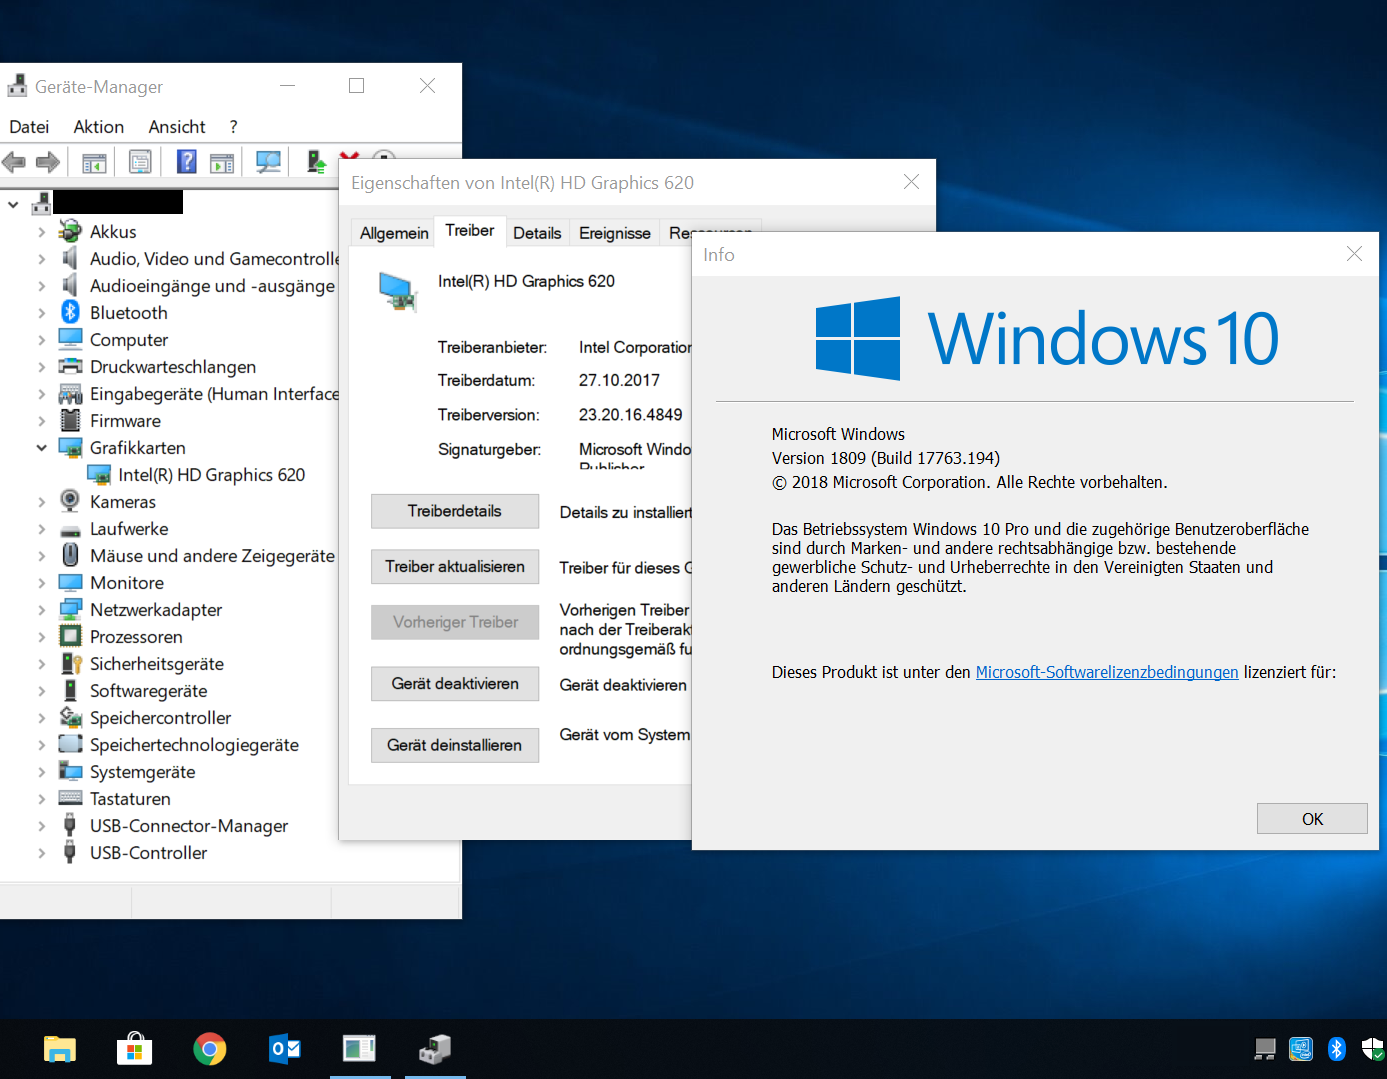The image size is (1387, 1079).
Task: Click the Bluetooth icon in system tray
Action: pos(1337,1049)
